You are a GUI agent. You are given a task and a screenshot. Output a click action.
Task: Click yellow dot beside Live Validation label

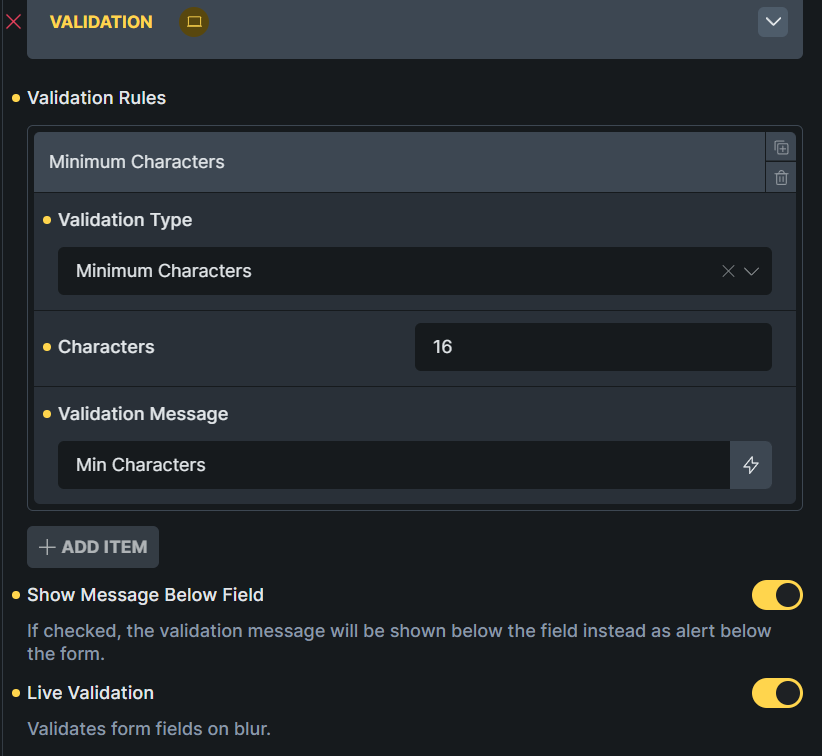pos(16,693)
